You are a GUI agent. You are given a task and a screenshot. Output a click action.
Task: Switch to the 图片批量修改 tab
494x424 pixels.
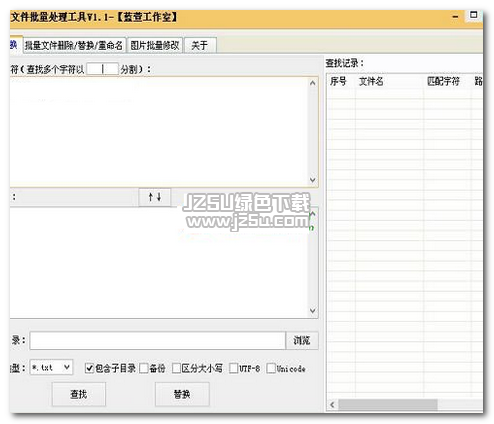[155, 45]
